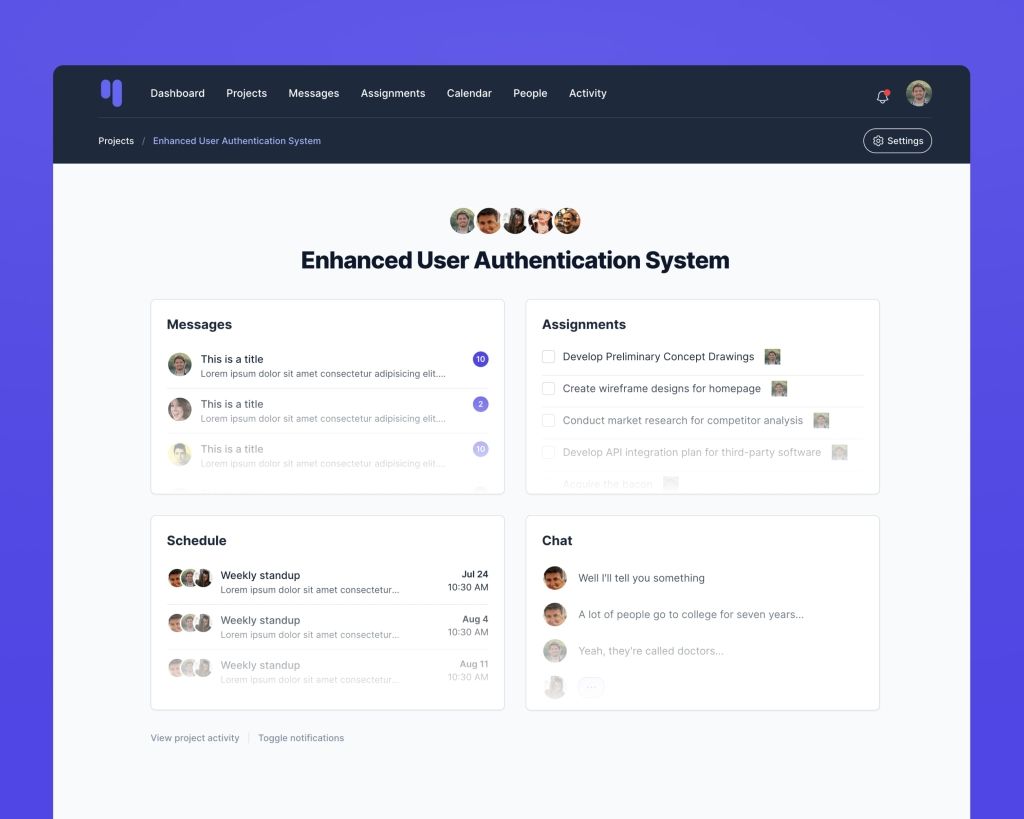Click Toggle notifications link

[301, 738]
